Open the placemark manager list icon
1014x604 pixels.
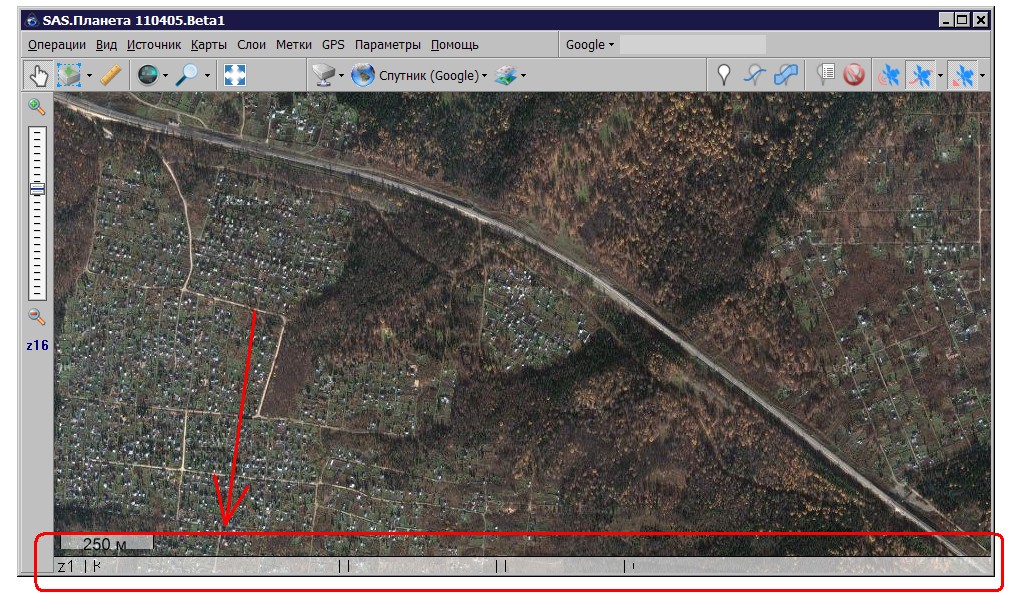(826, 75)
